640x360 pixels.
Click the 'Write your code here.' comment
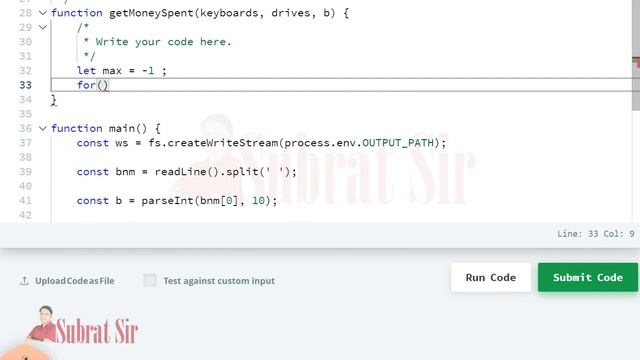tap(163, 42)
